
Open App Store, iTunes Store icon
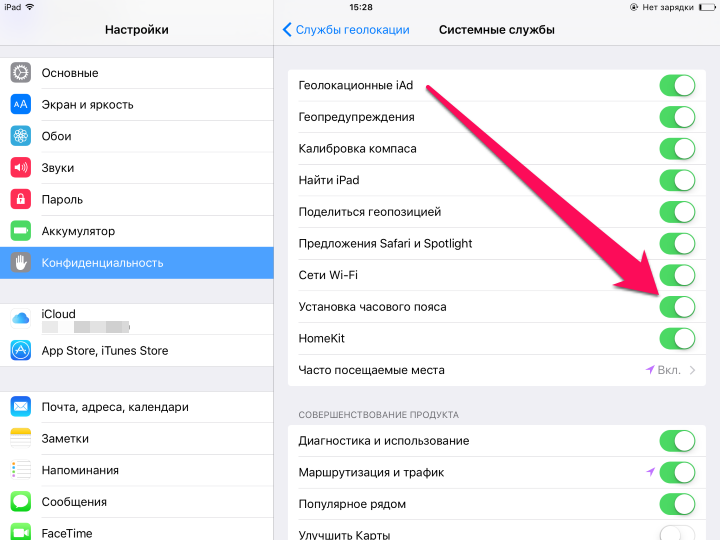[21, 350]
